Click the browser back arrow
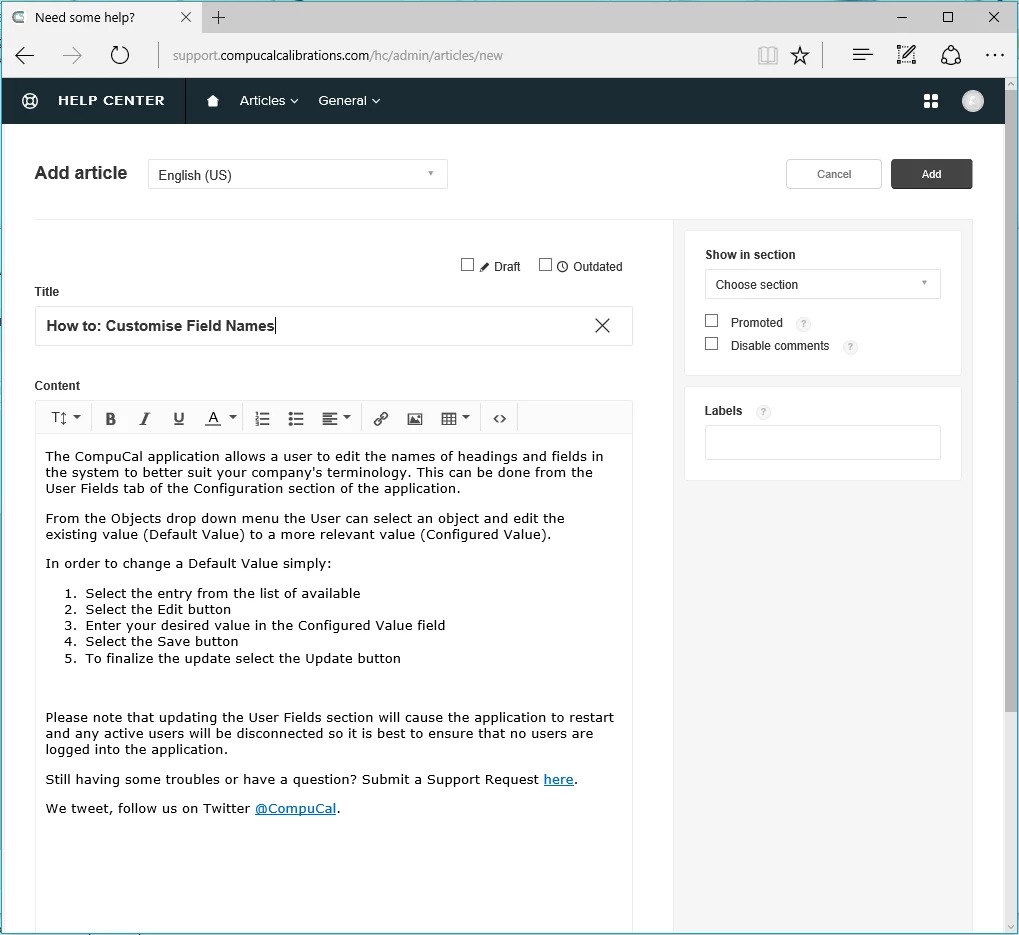 pos(25,55)
